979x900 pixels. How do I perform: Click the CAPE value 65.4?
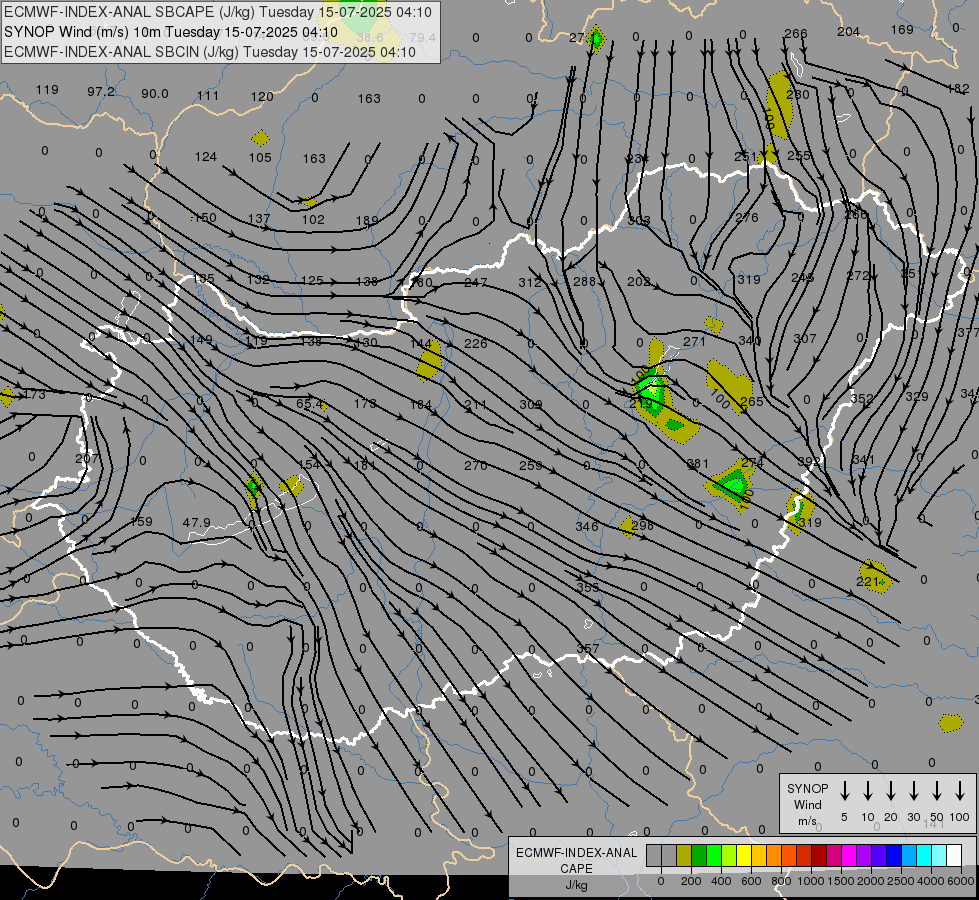pyautogui.click(x=310, y=404)
